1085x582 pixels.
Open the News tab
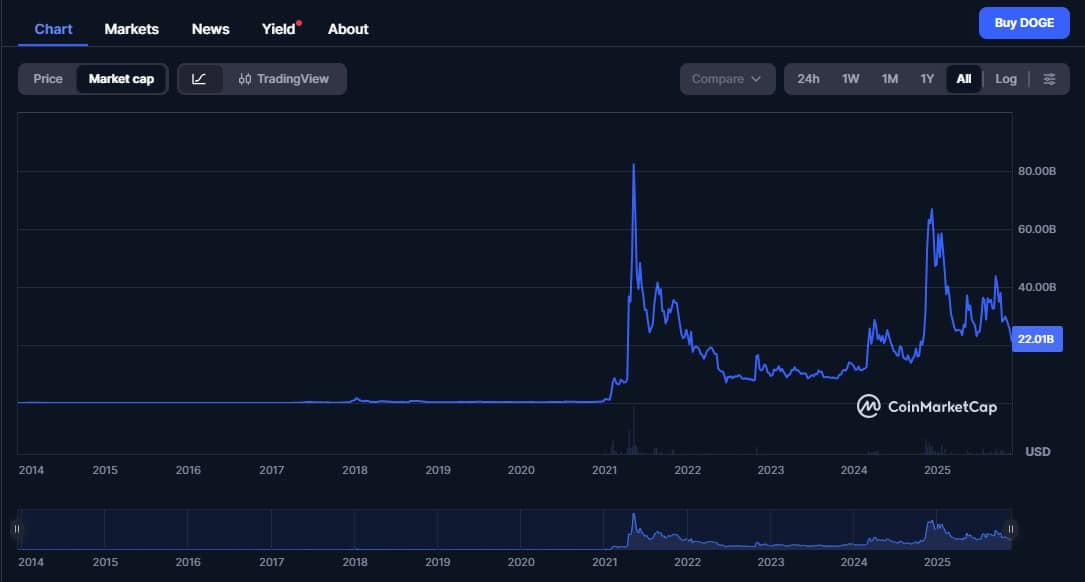click(210, 29)
